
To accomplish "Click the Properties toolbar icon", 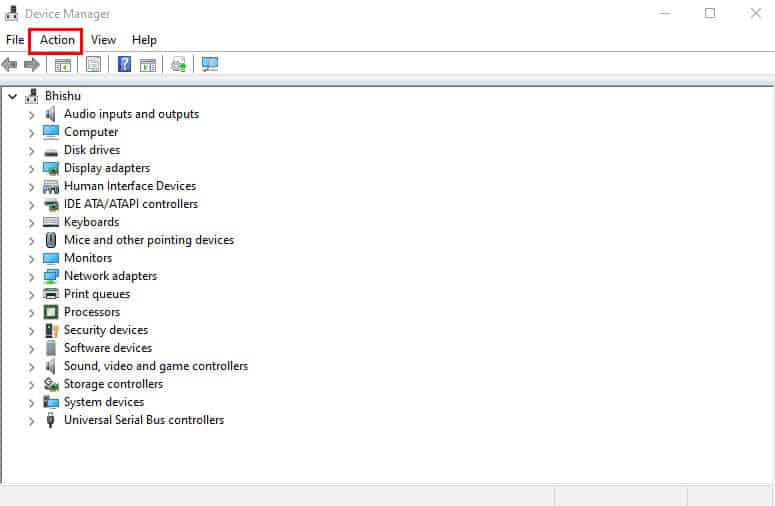I will tap(93, 64).
